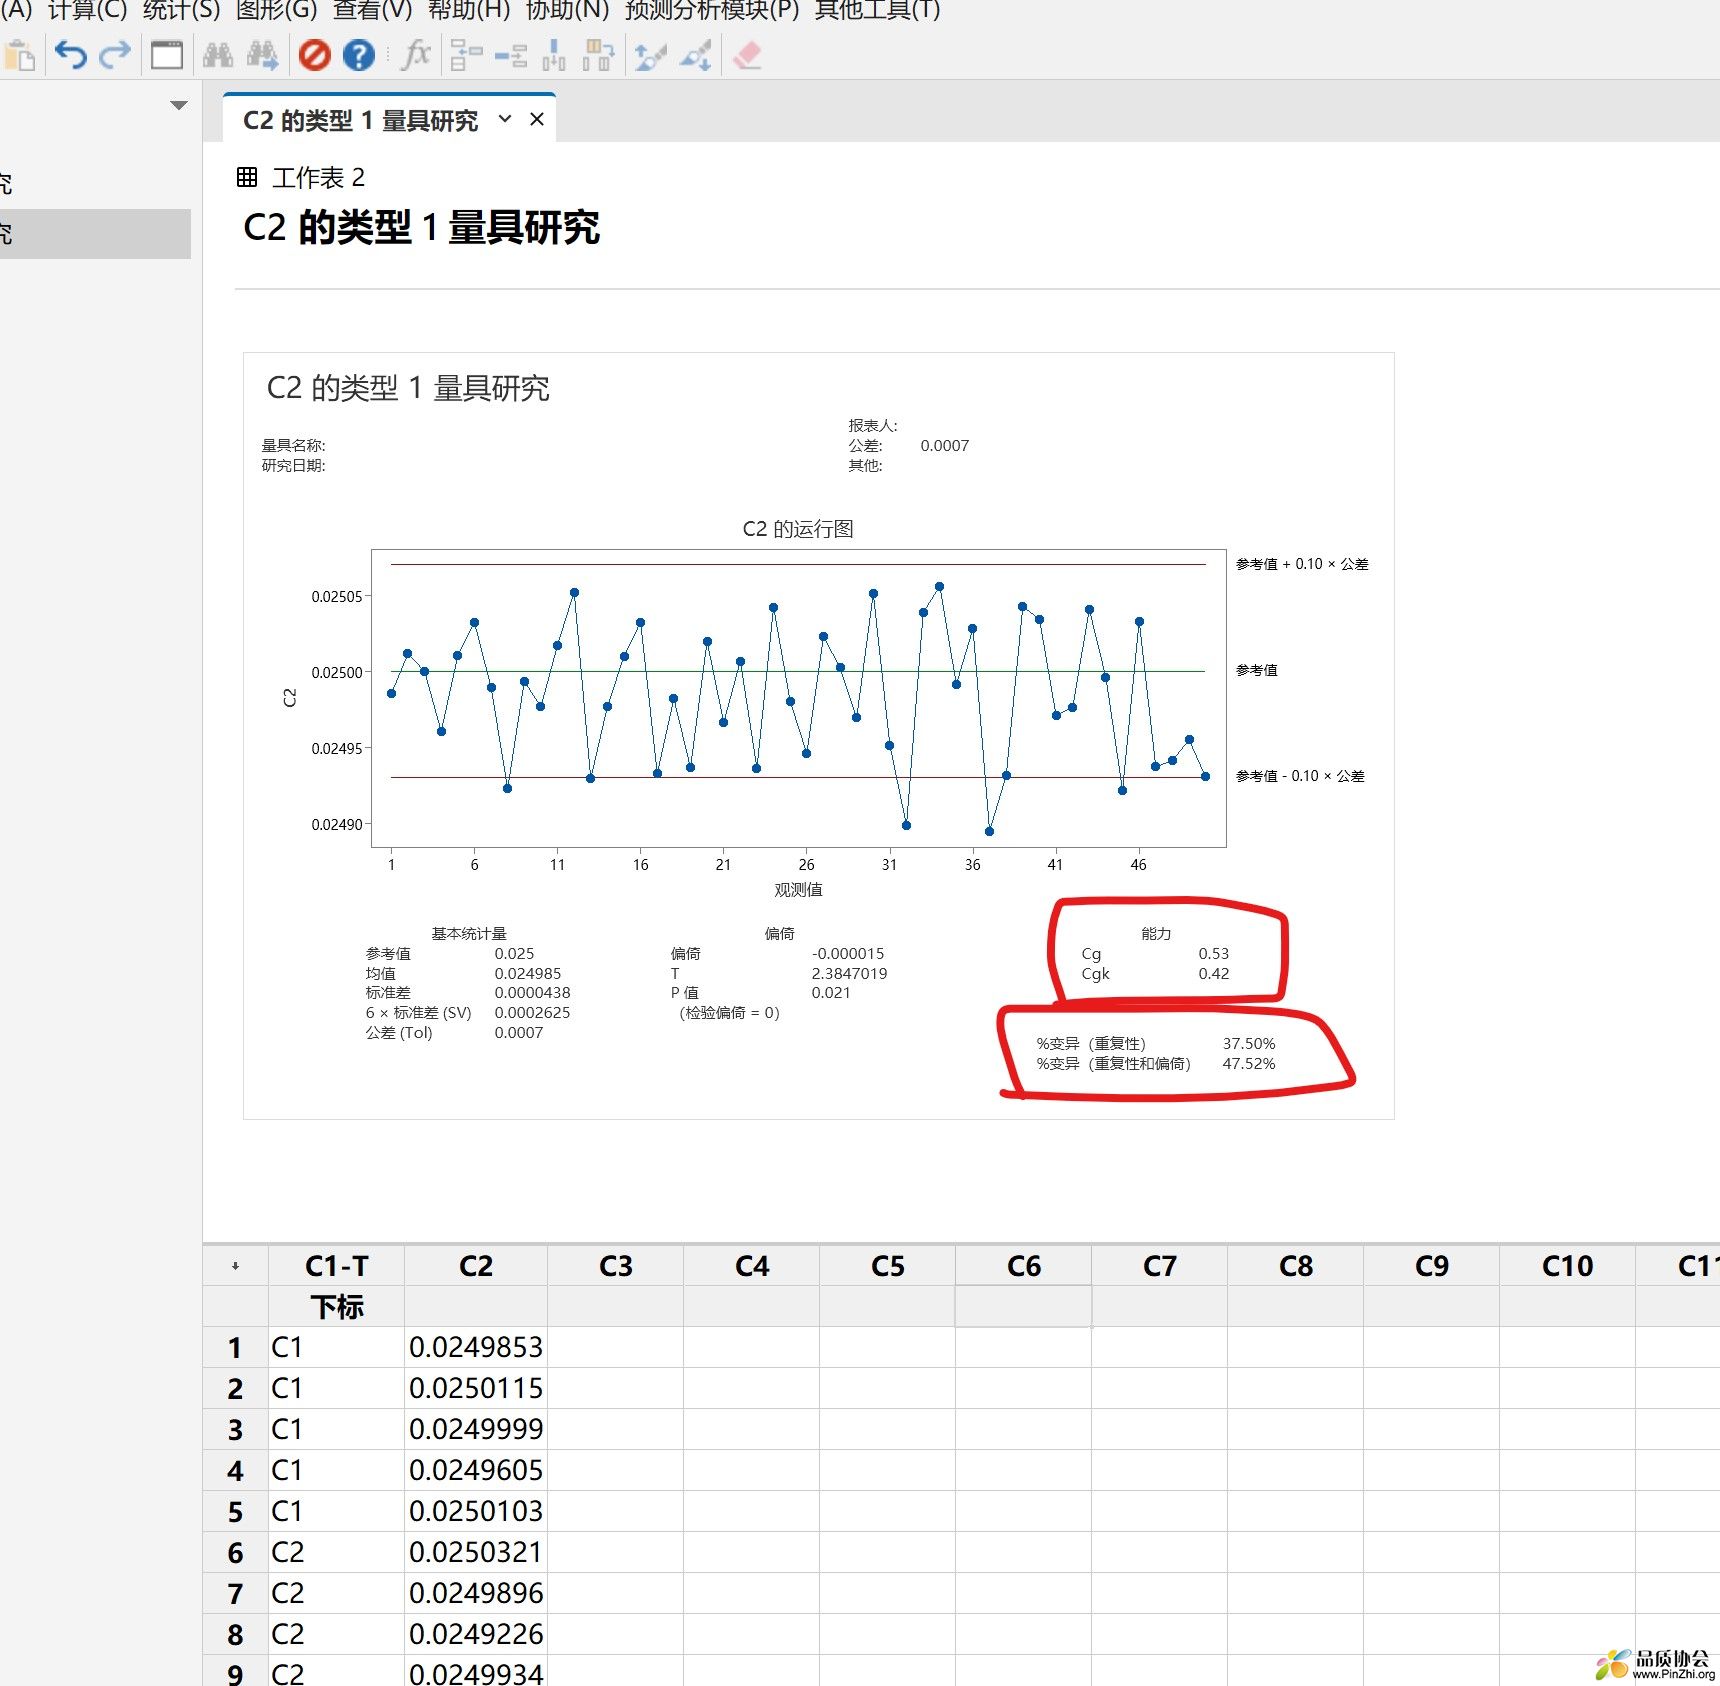Select the C6 column header
This screenshot has width=1720, height=1686.
pyautogui.click(x=1024, y=1266)
